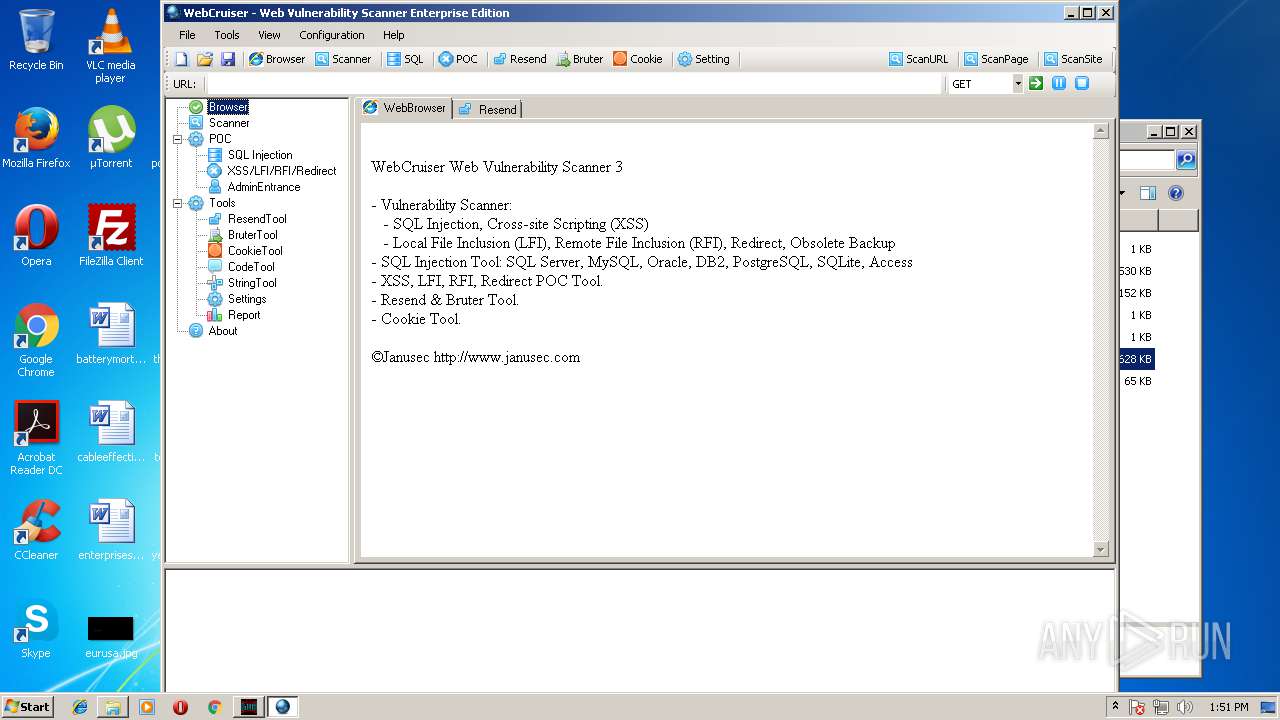
Task: Open CCleaner desktop icon
Action: tap(36, 529)
